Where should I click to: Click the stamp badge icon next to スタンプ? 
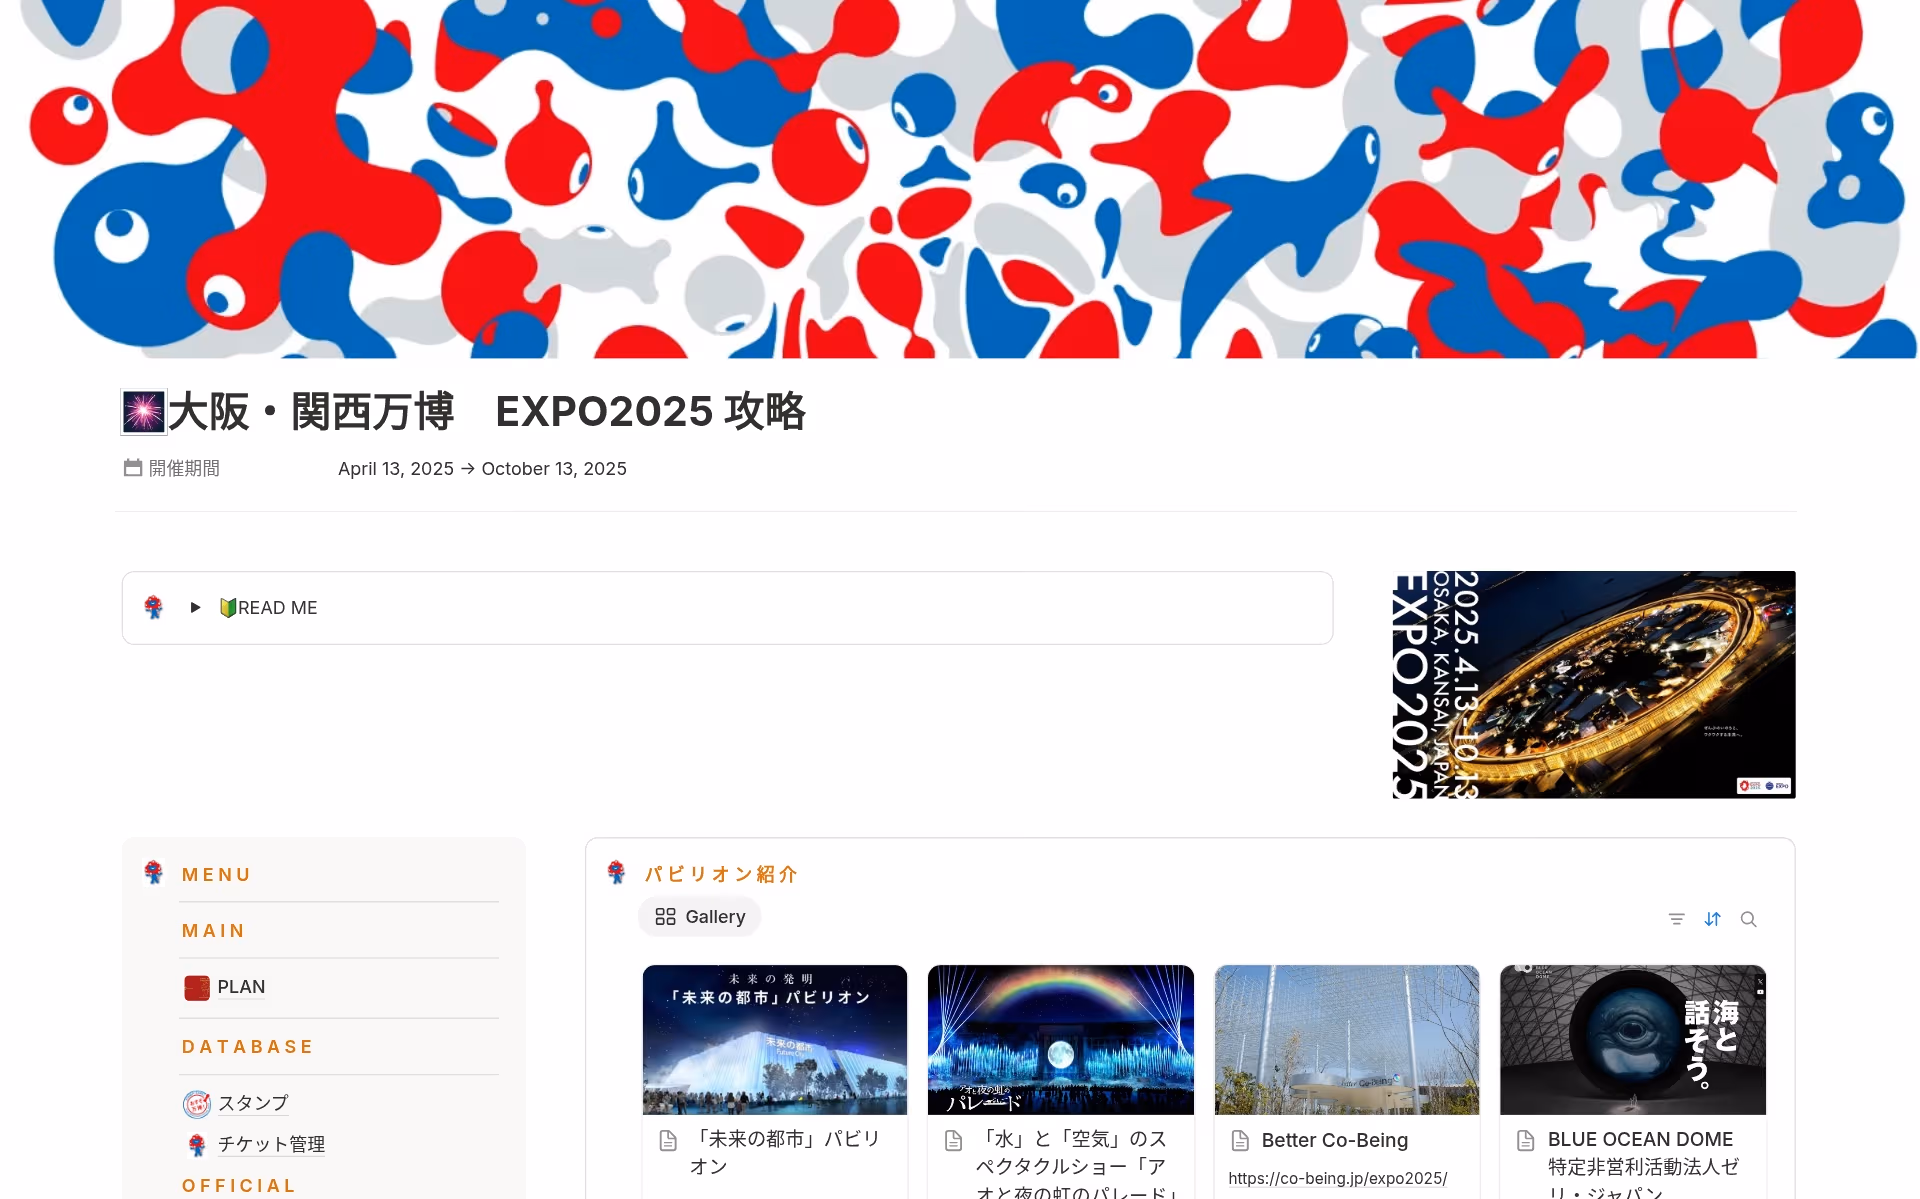click(x=197, y=1103)
